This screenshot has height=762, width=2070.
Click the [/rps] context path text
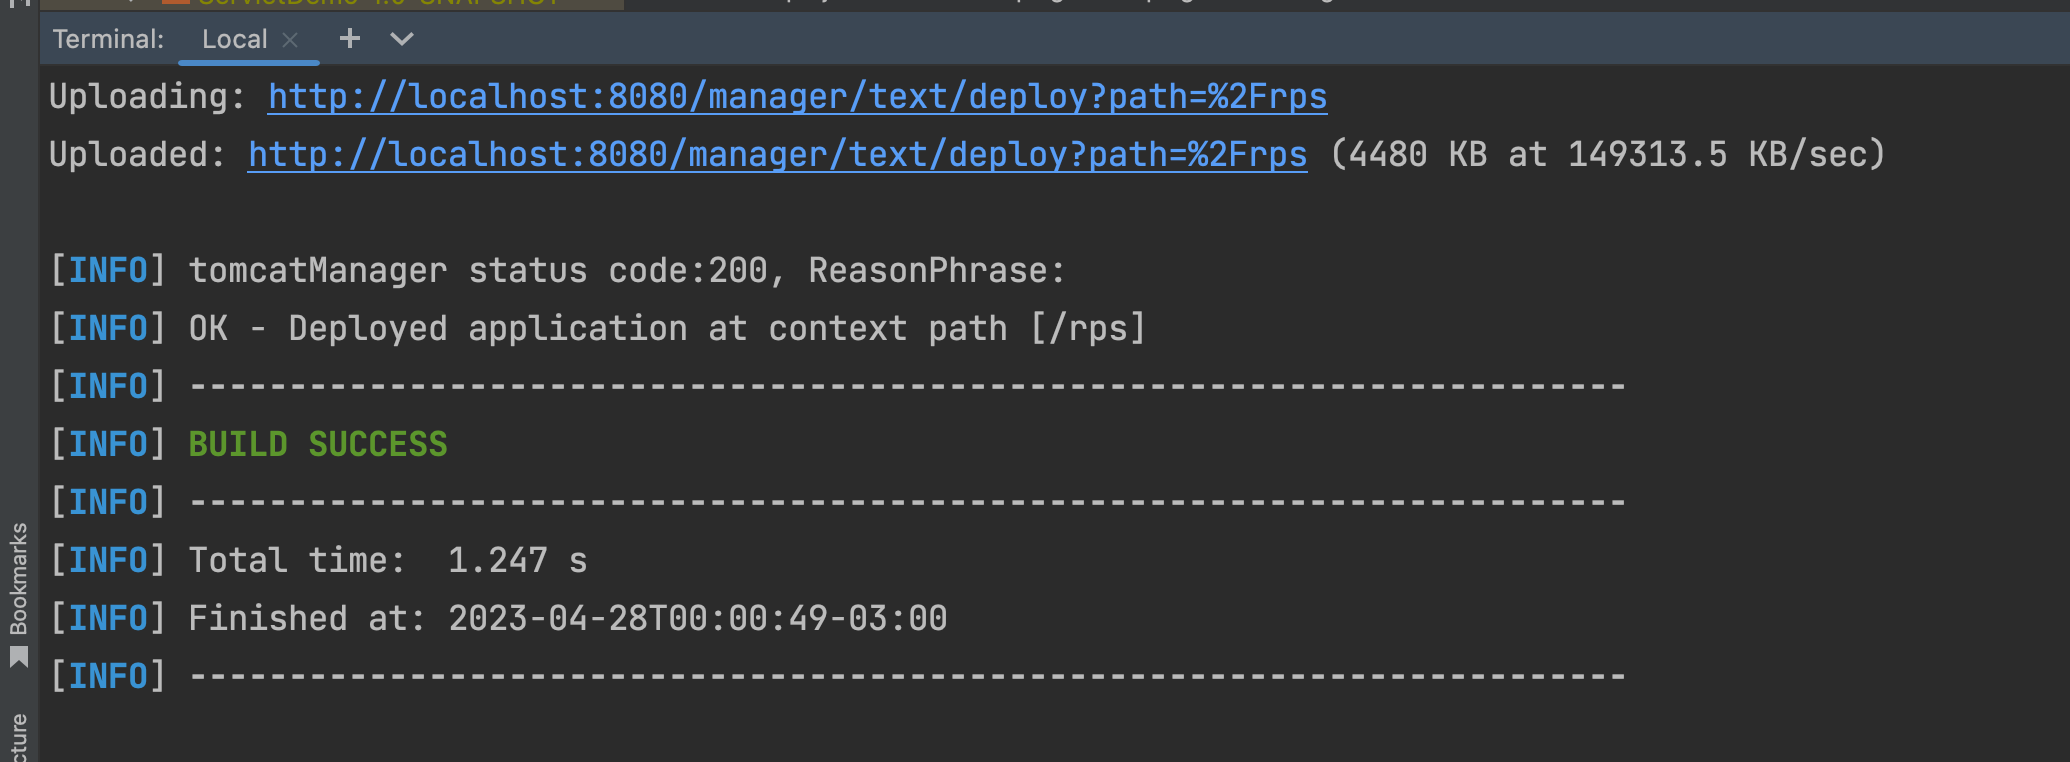(x=1088, y=329)
